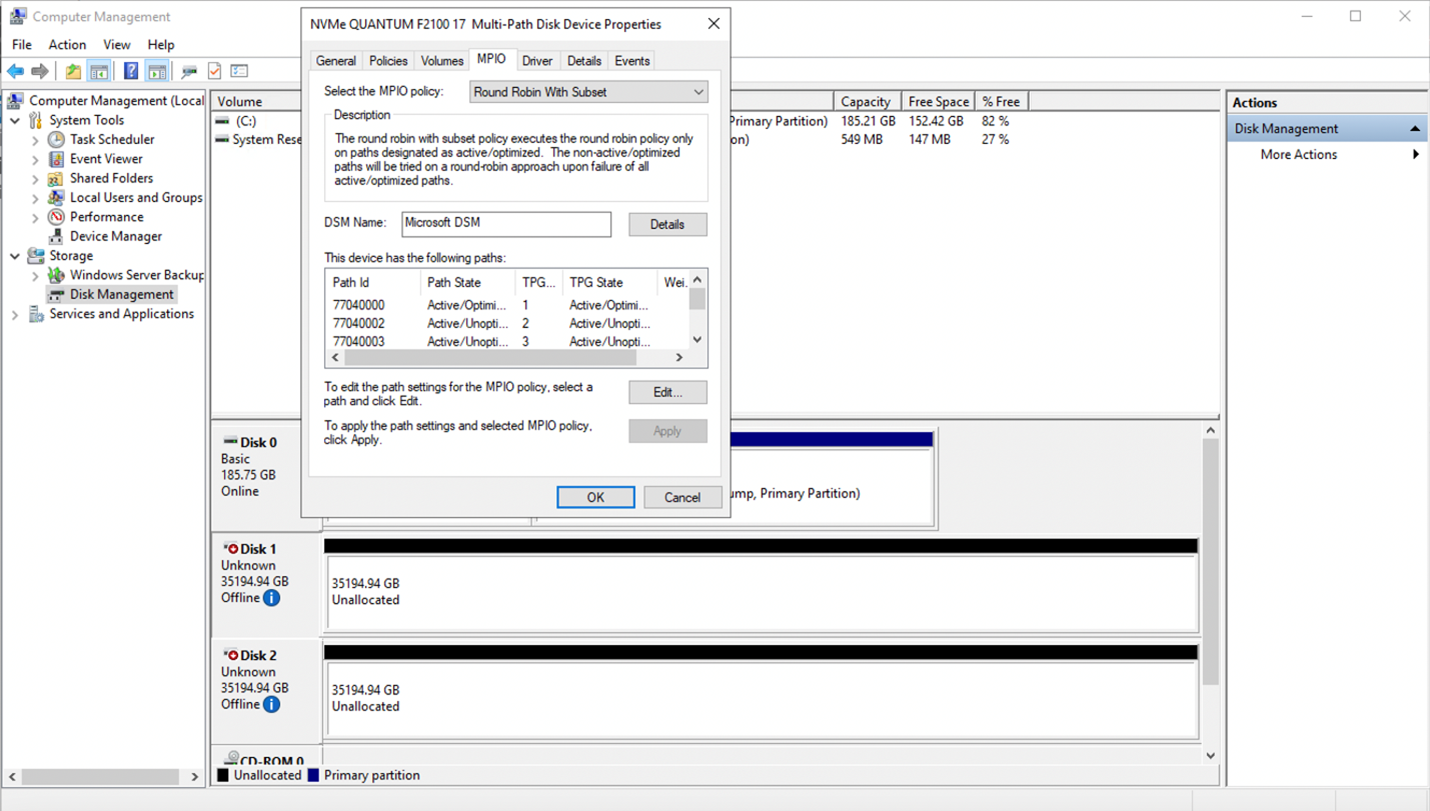
Task: Click the blue Help question mark icon
Action: tap(131, 71)
